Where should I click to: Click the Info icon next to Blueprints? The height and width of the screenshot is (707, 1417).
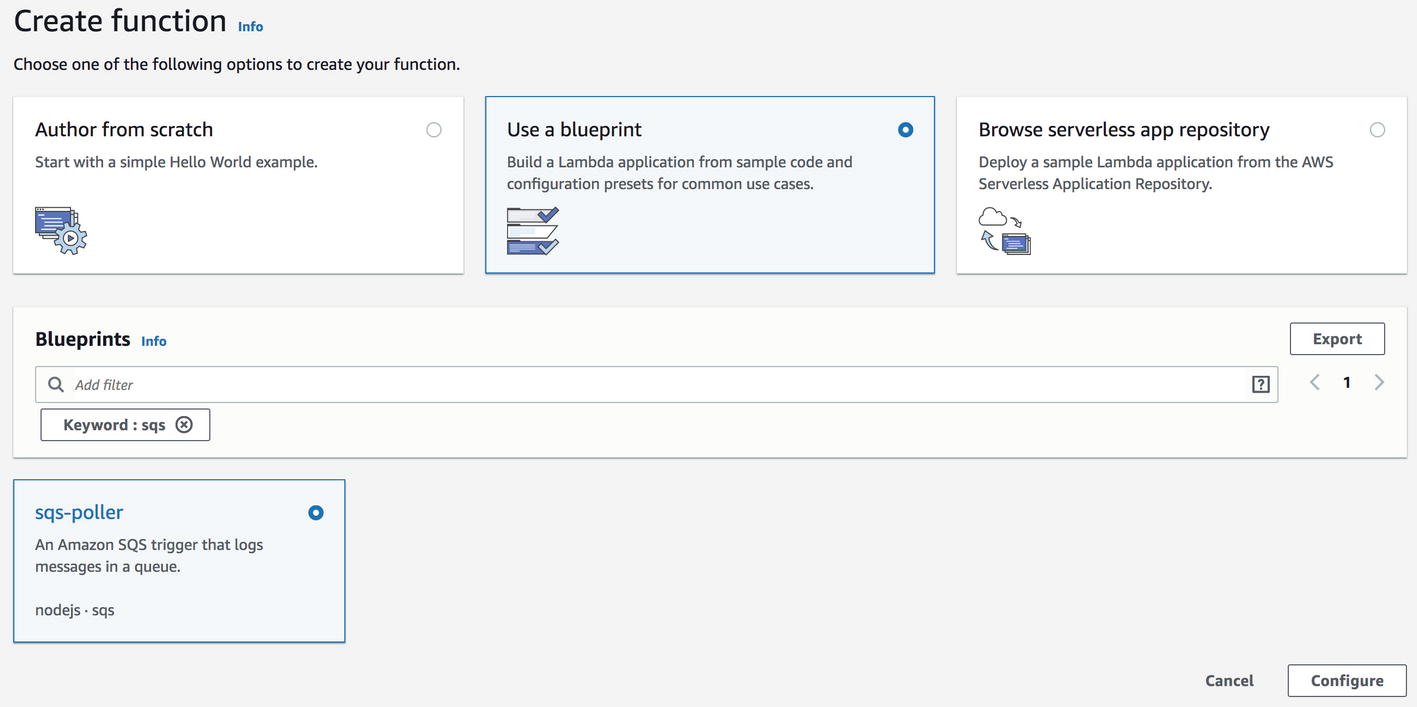[x=153, y=341]
